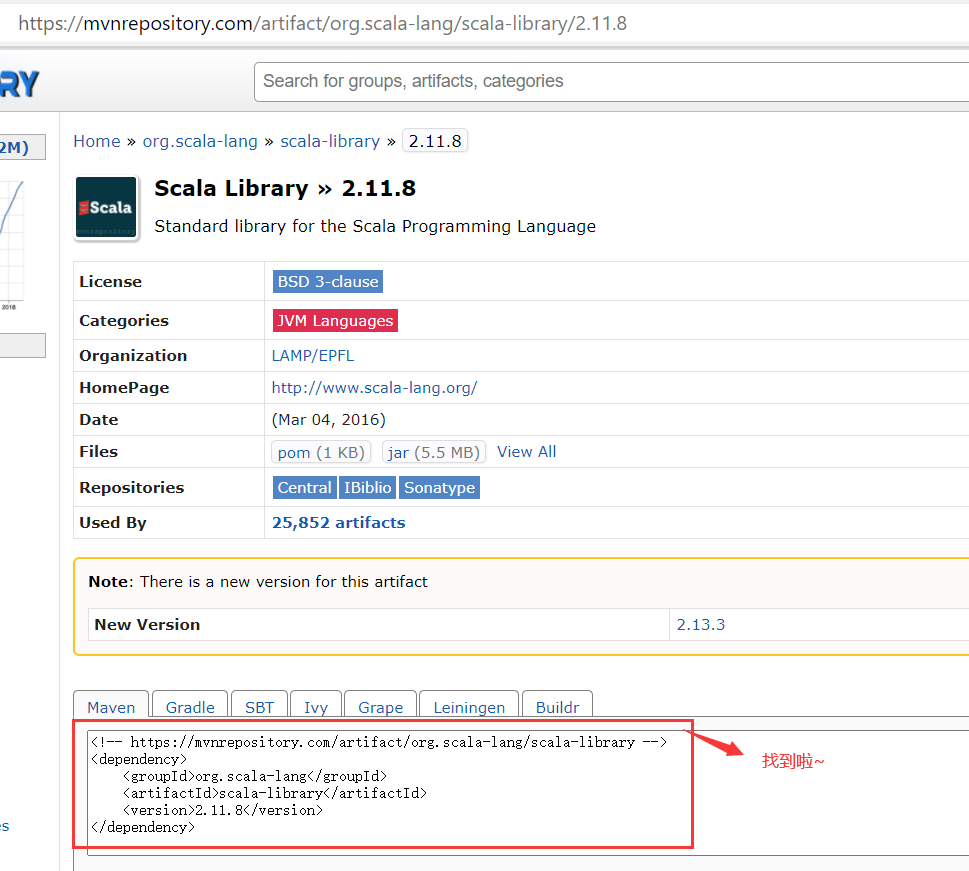Click the 'Used By' row label

point(113,522)
